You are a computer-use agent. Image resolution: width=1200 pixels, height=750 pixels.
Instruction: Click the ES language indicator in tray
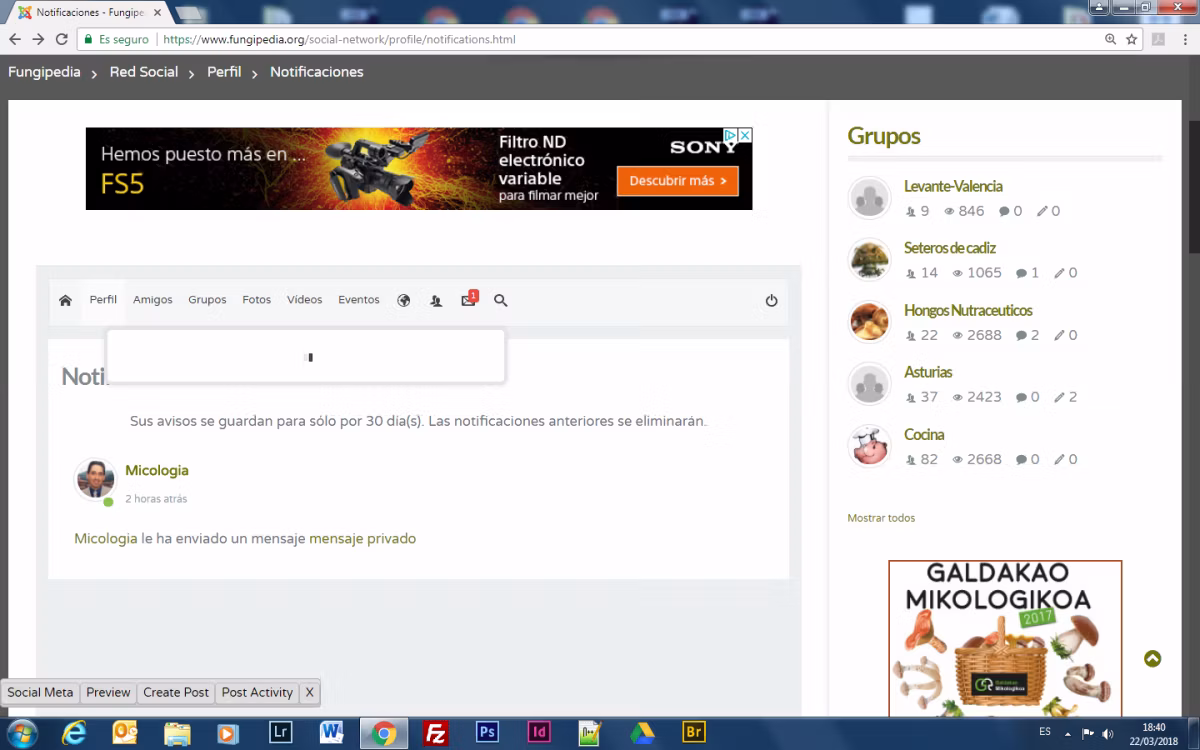click(x=1045, y=732)
